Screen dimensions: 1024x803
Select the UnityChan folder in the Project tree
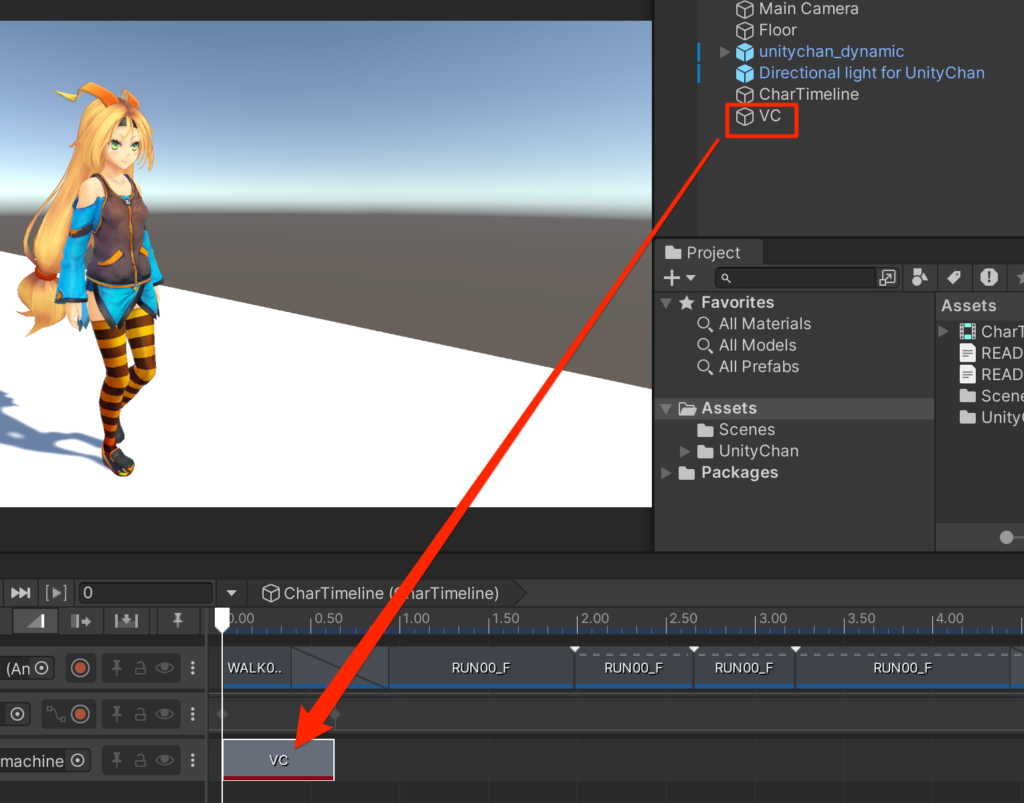[748, 451]
